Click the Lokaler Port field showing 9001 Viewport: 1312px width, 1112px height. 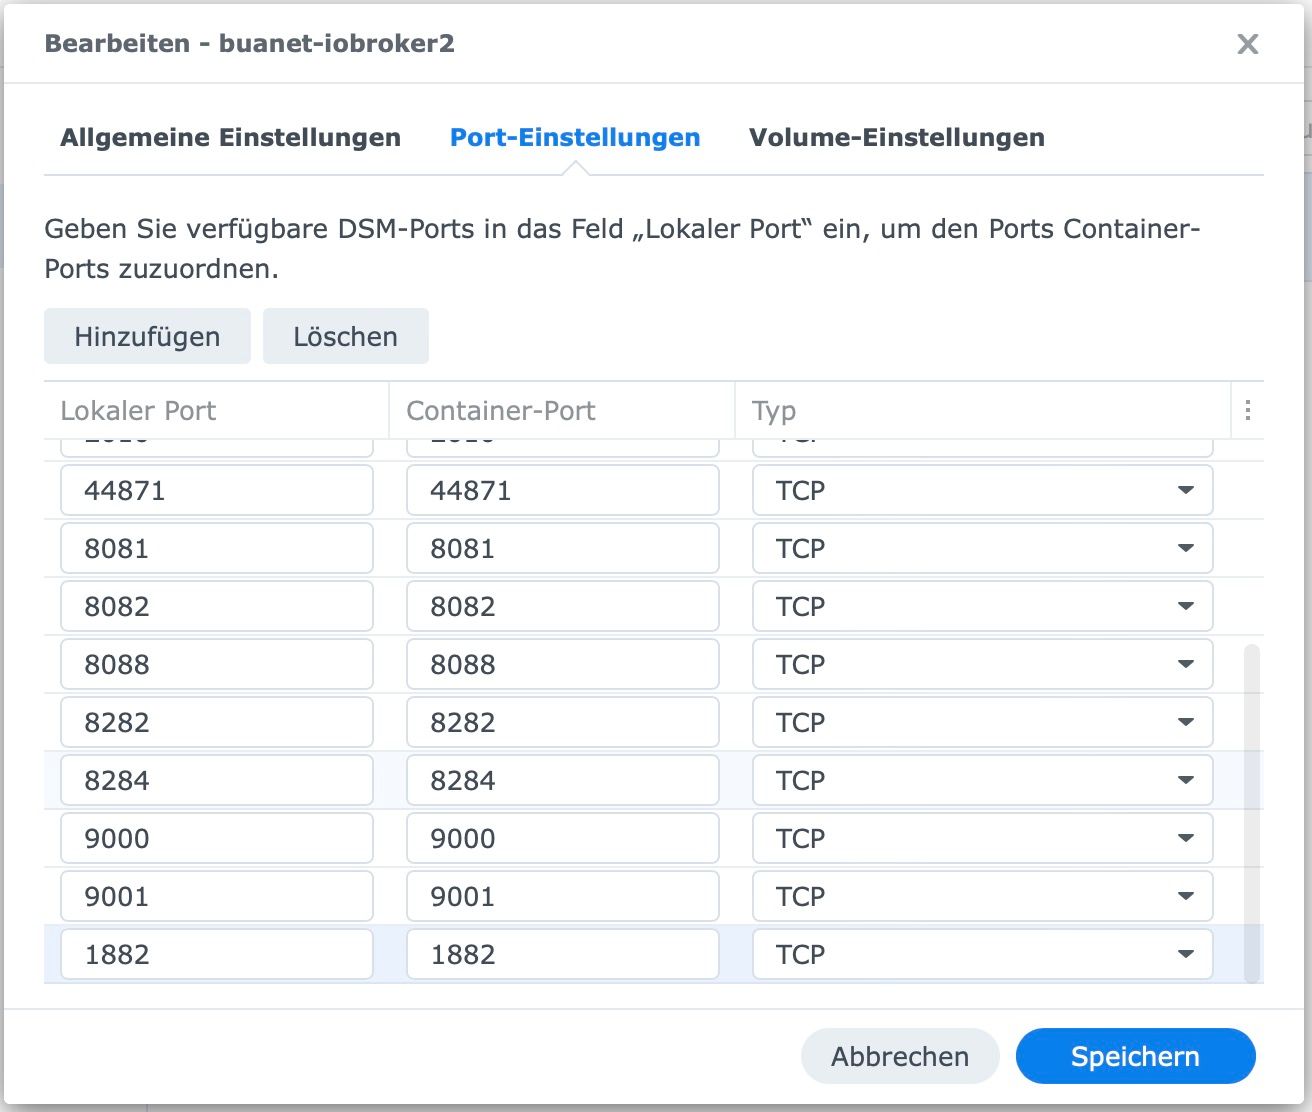pyautogui.click(x=216, y=897)
